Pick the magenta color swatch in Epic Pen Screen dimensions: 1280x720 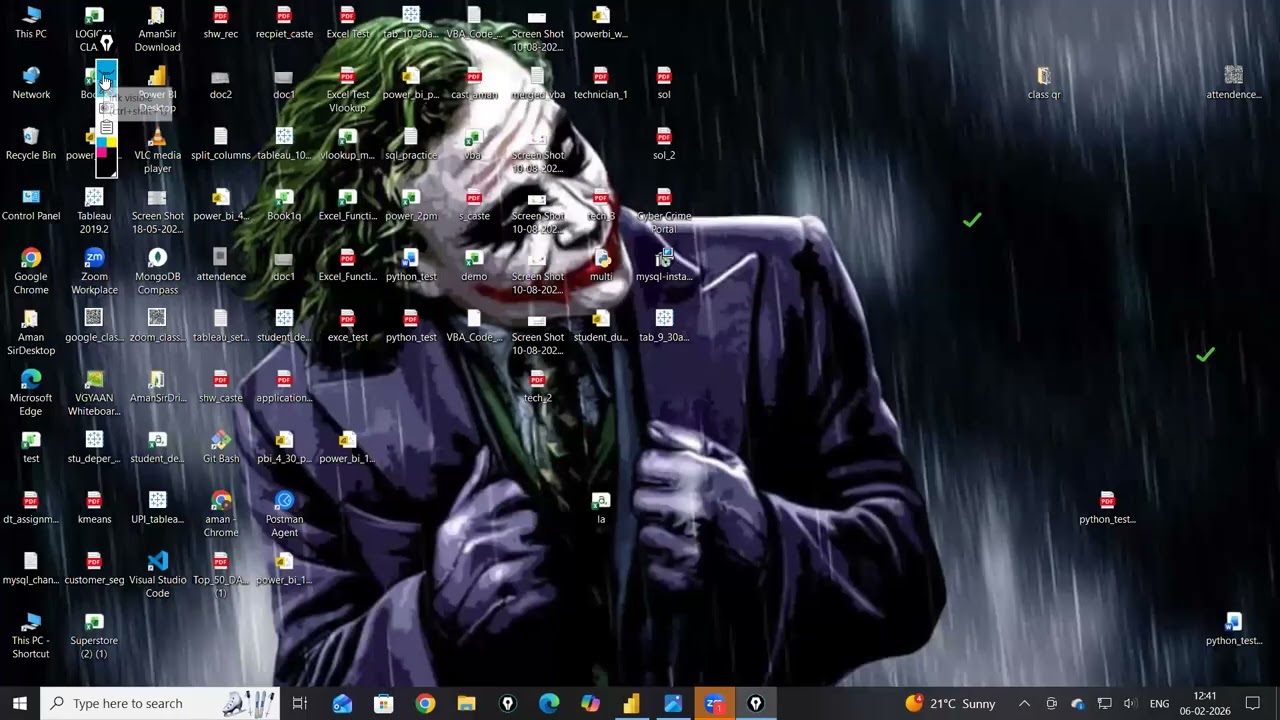click(101, 152)
